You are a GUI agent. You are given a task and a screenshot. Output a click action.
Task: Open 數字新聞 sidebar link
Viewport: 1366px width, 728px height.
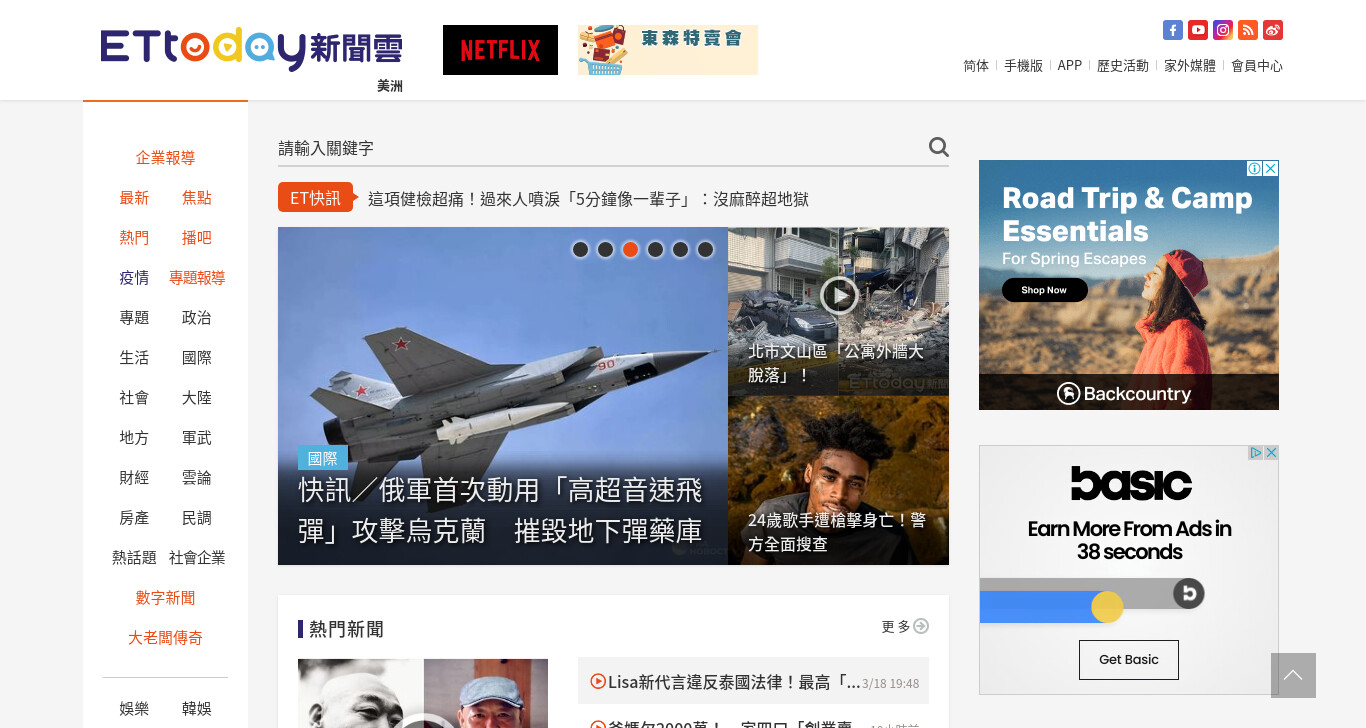(x=165, y=598)
